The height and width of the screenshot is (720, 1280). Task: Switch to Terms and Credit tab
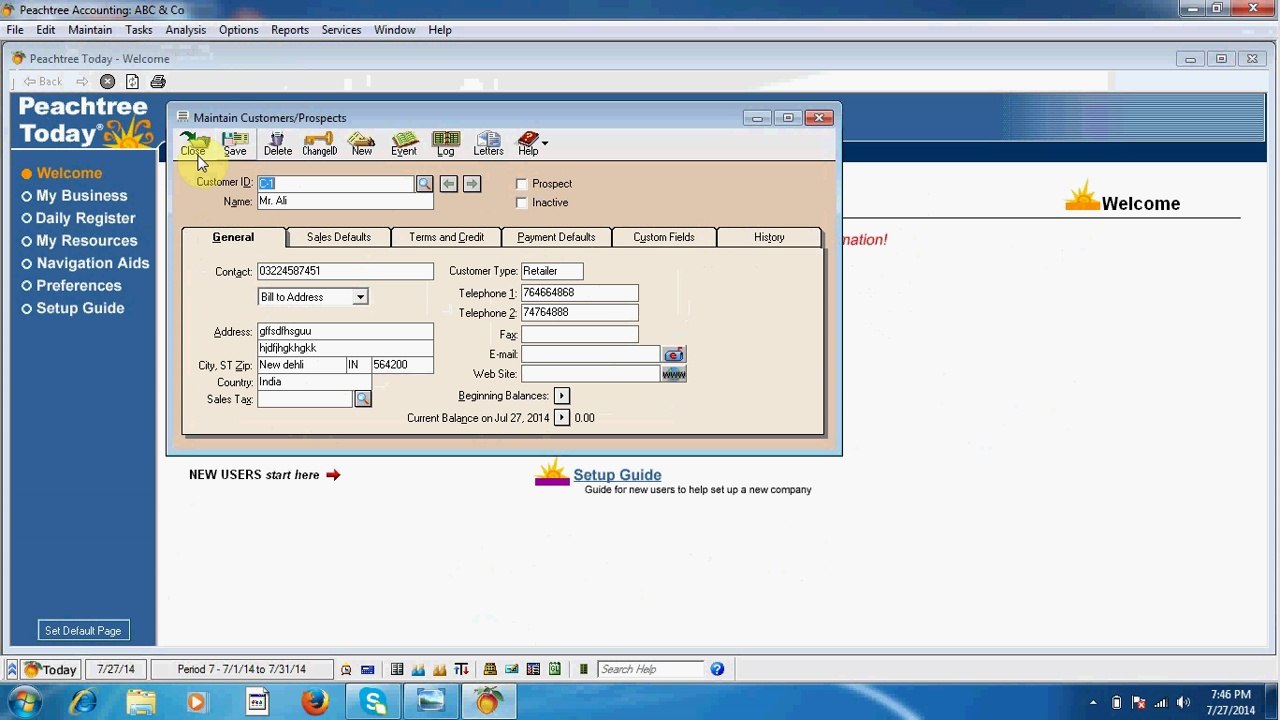pos(446,238)
